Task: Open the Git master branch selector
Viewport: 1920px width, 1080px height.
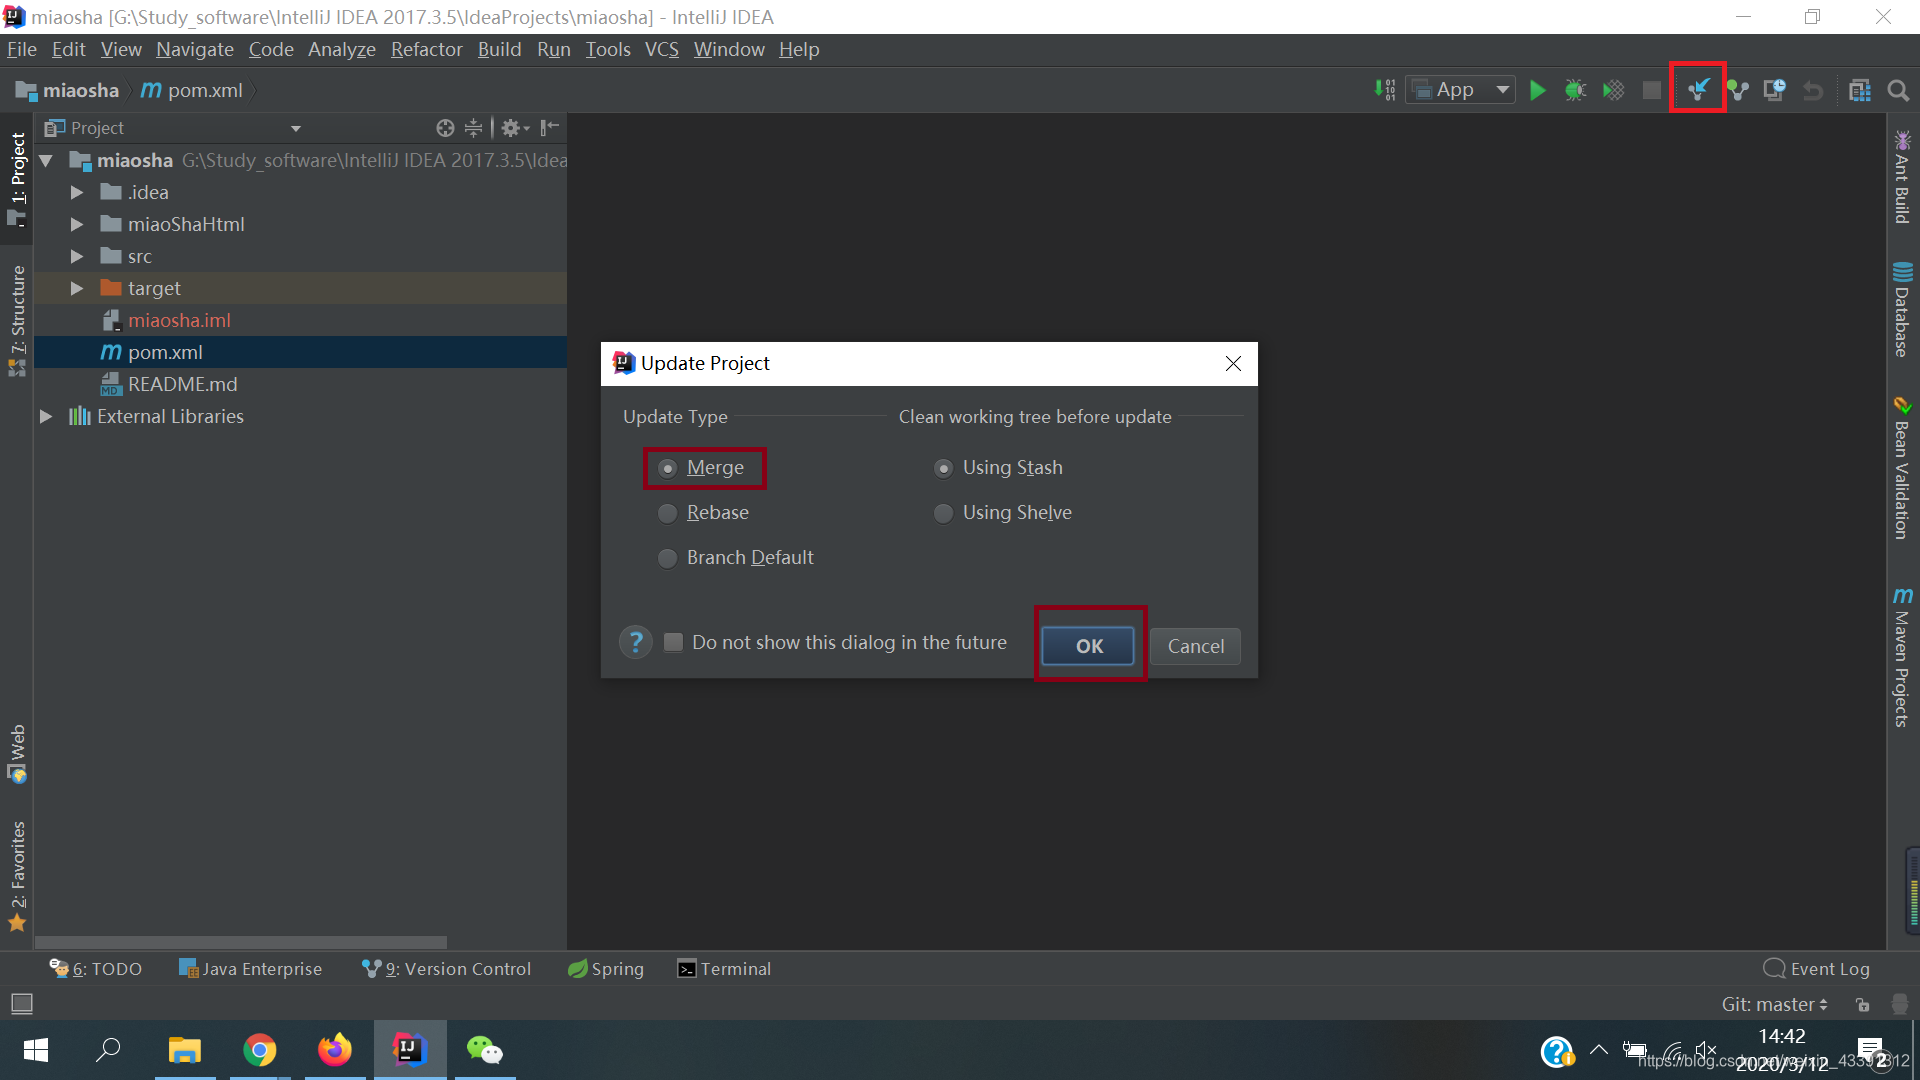Action: [1775, 1004]
